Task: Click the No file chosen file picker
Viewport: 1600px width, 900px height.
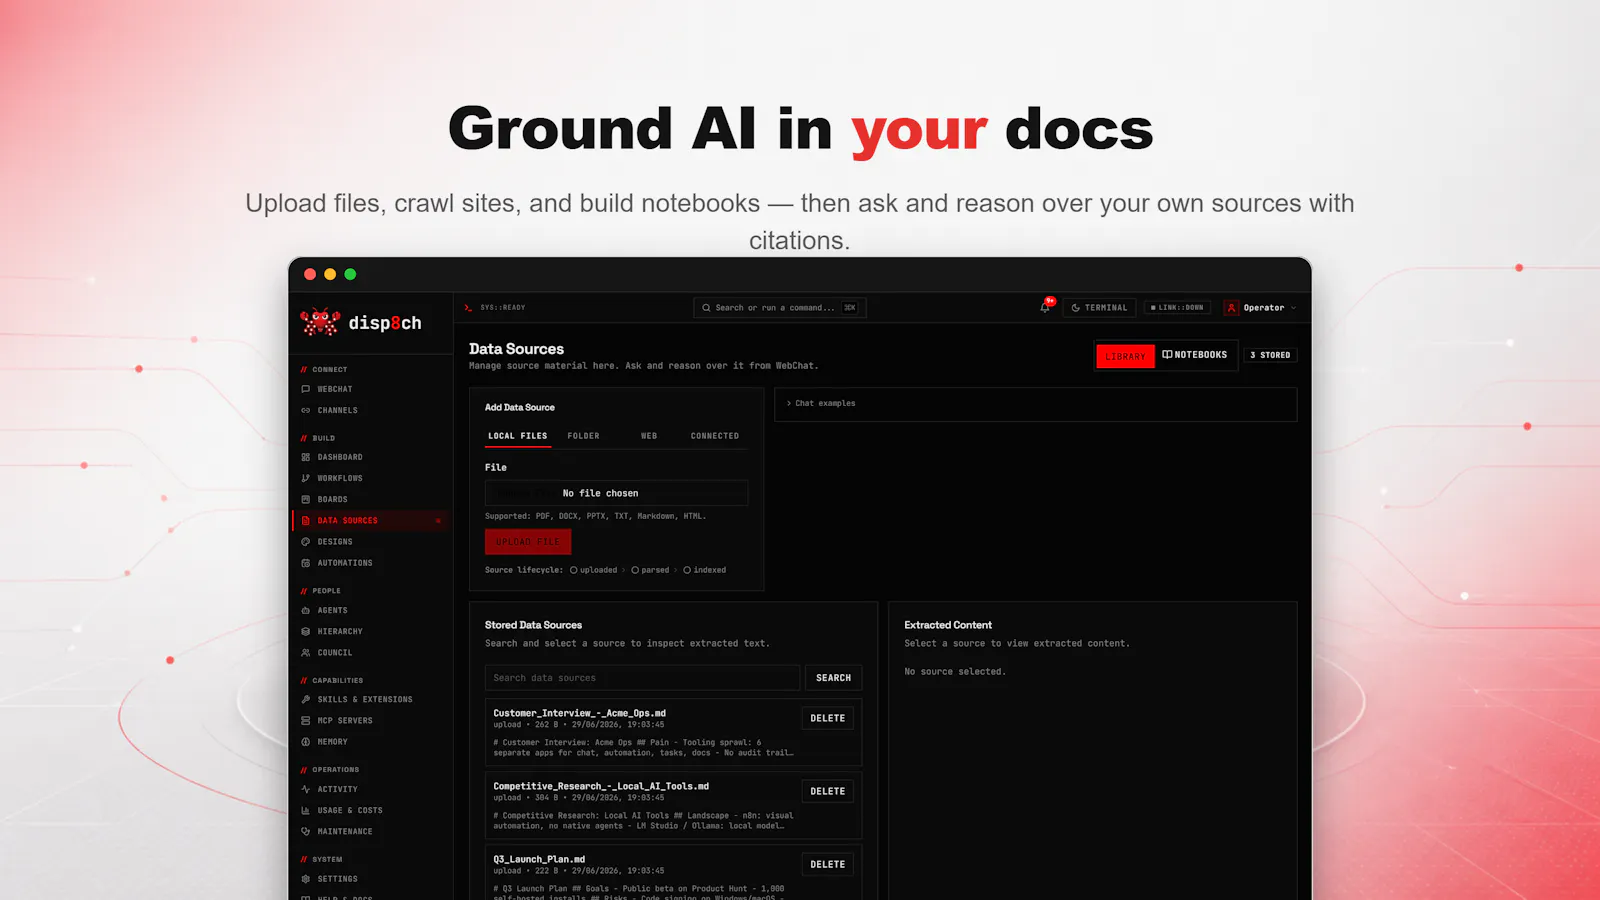Action: pyautogui.click(x=616, y=493)
